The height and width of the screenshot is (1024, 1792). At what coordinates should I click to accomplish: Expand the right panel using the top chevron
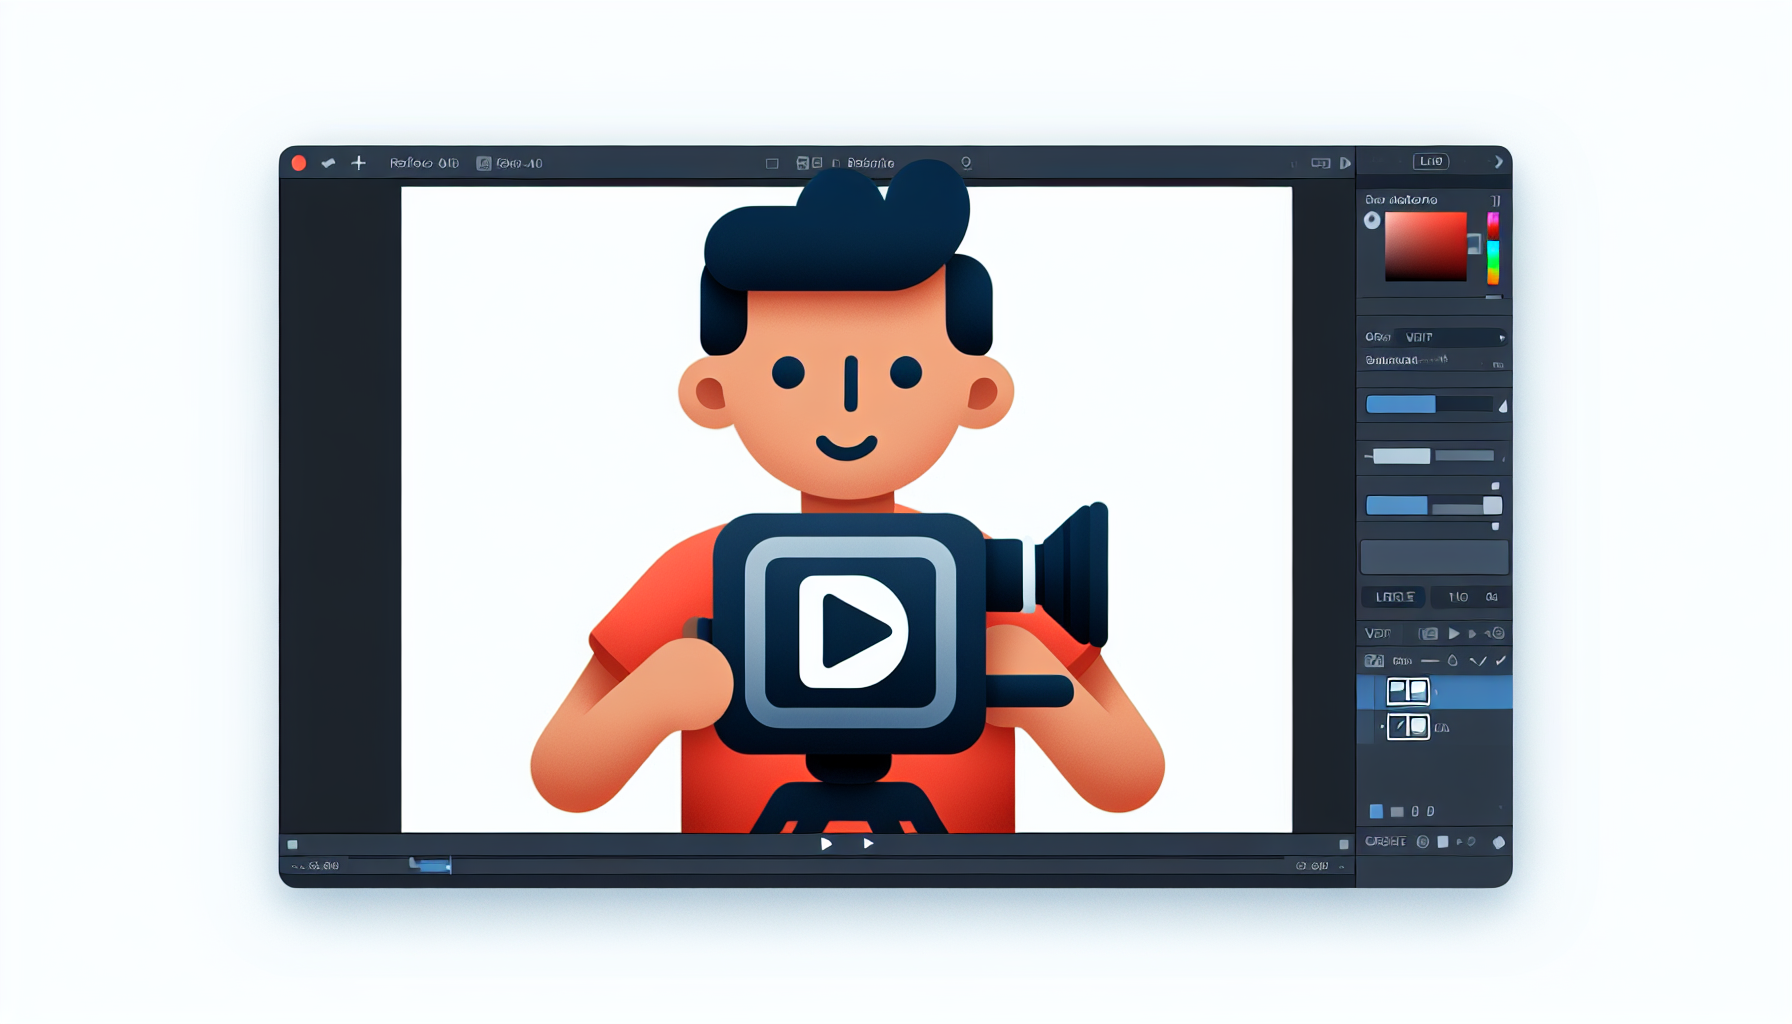click(x=1498, y=162)
